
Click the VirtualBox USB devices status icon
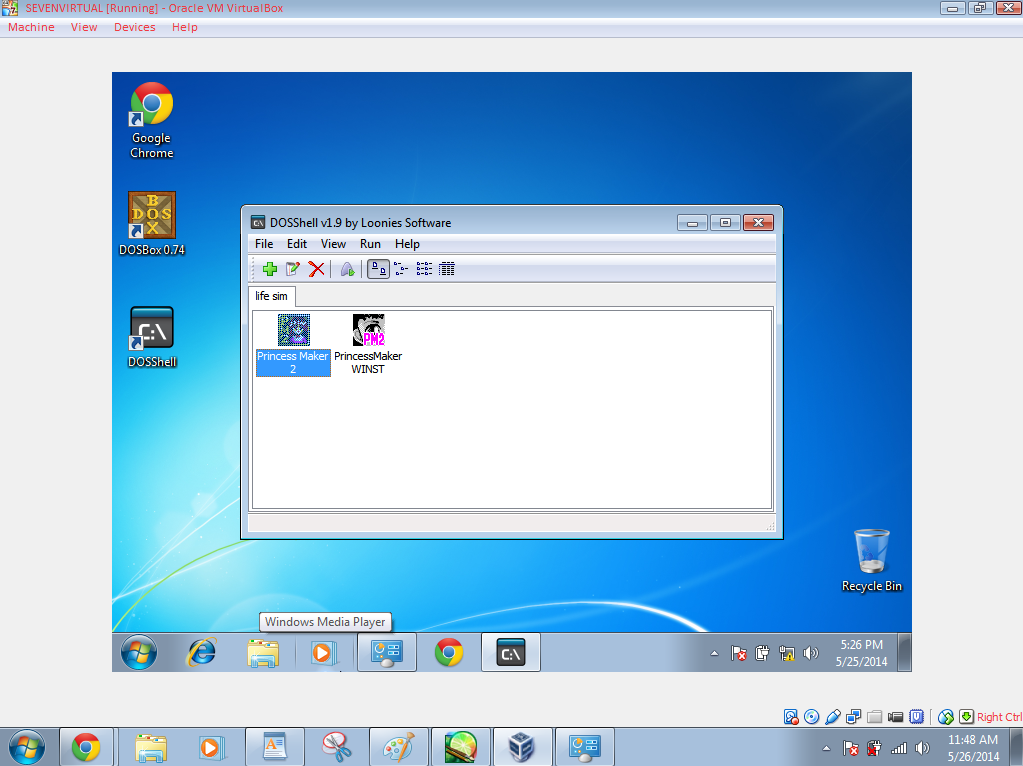(832, 717)
